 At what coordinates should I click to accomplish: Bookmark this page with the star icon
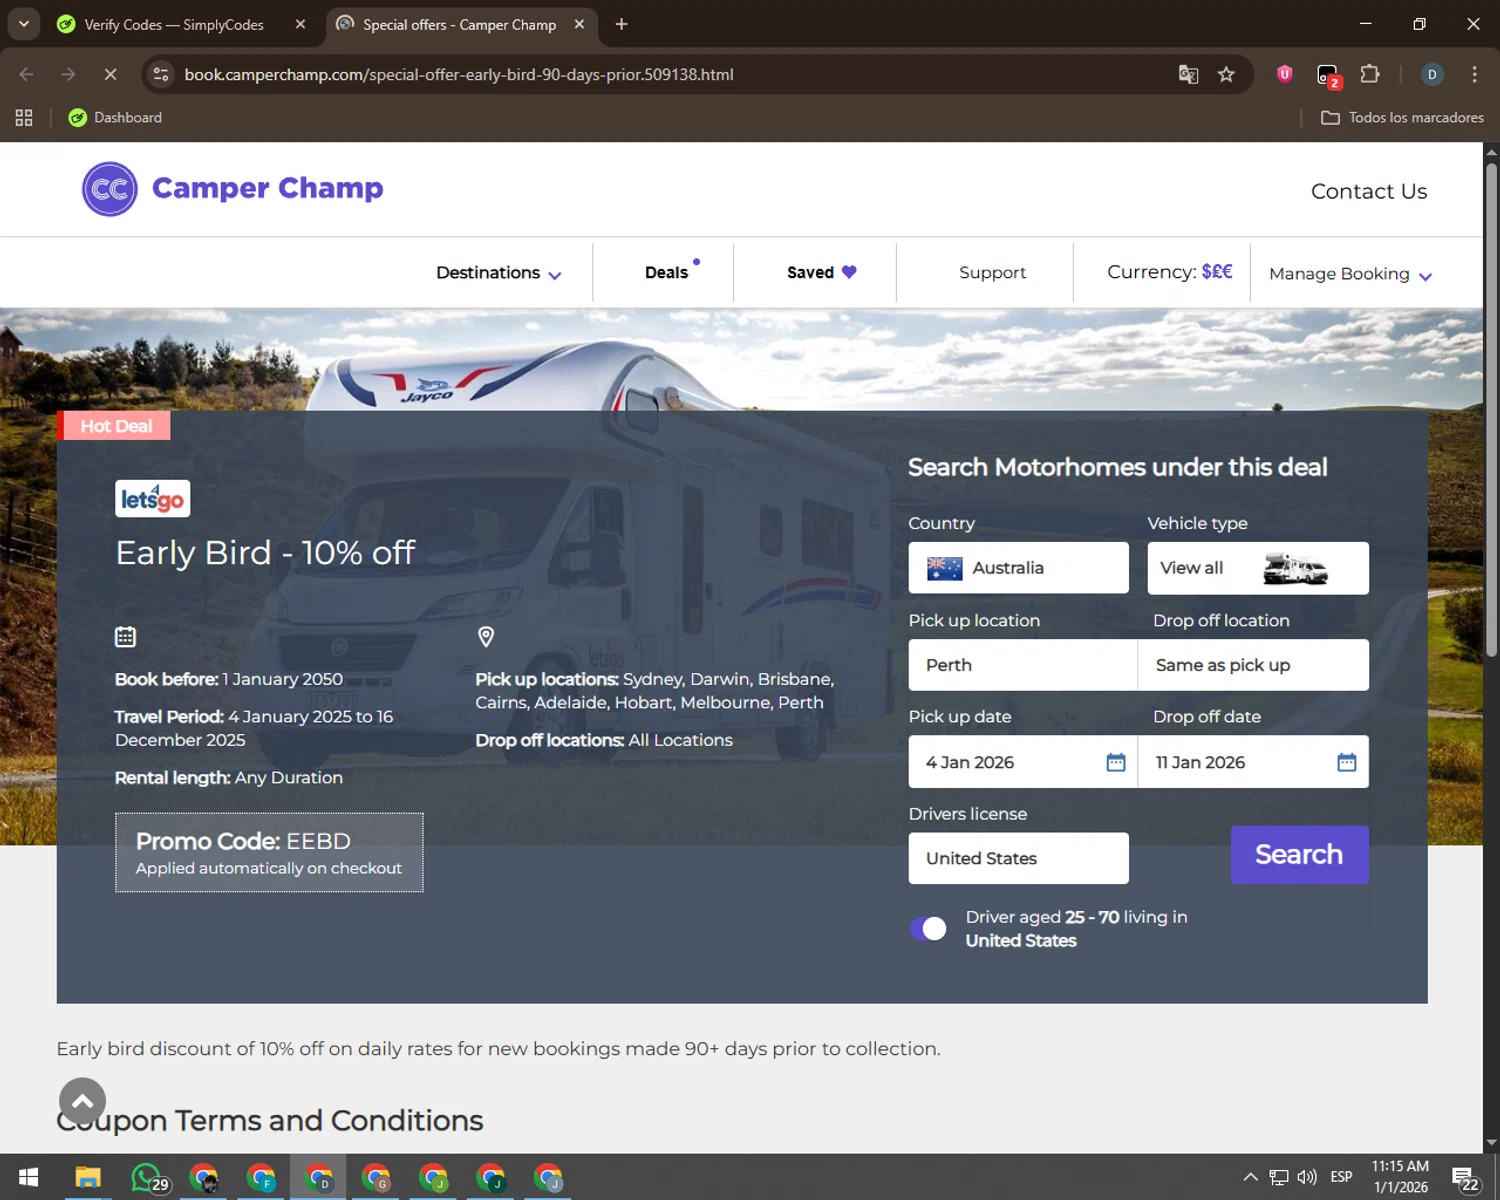point(1226,74)
